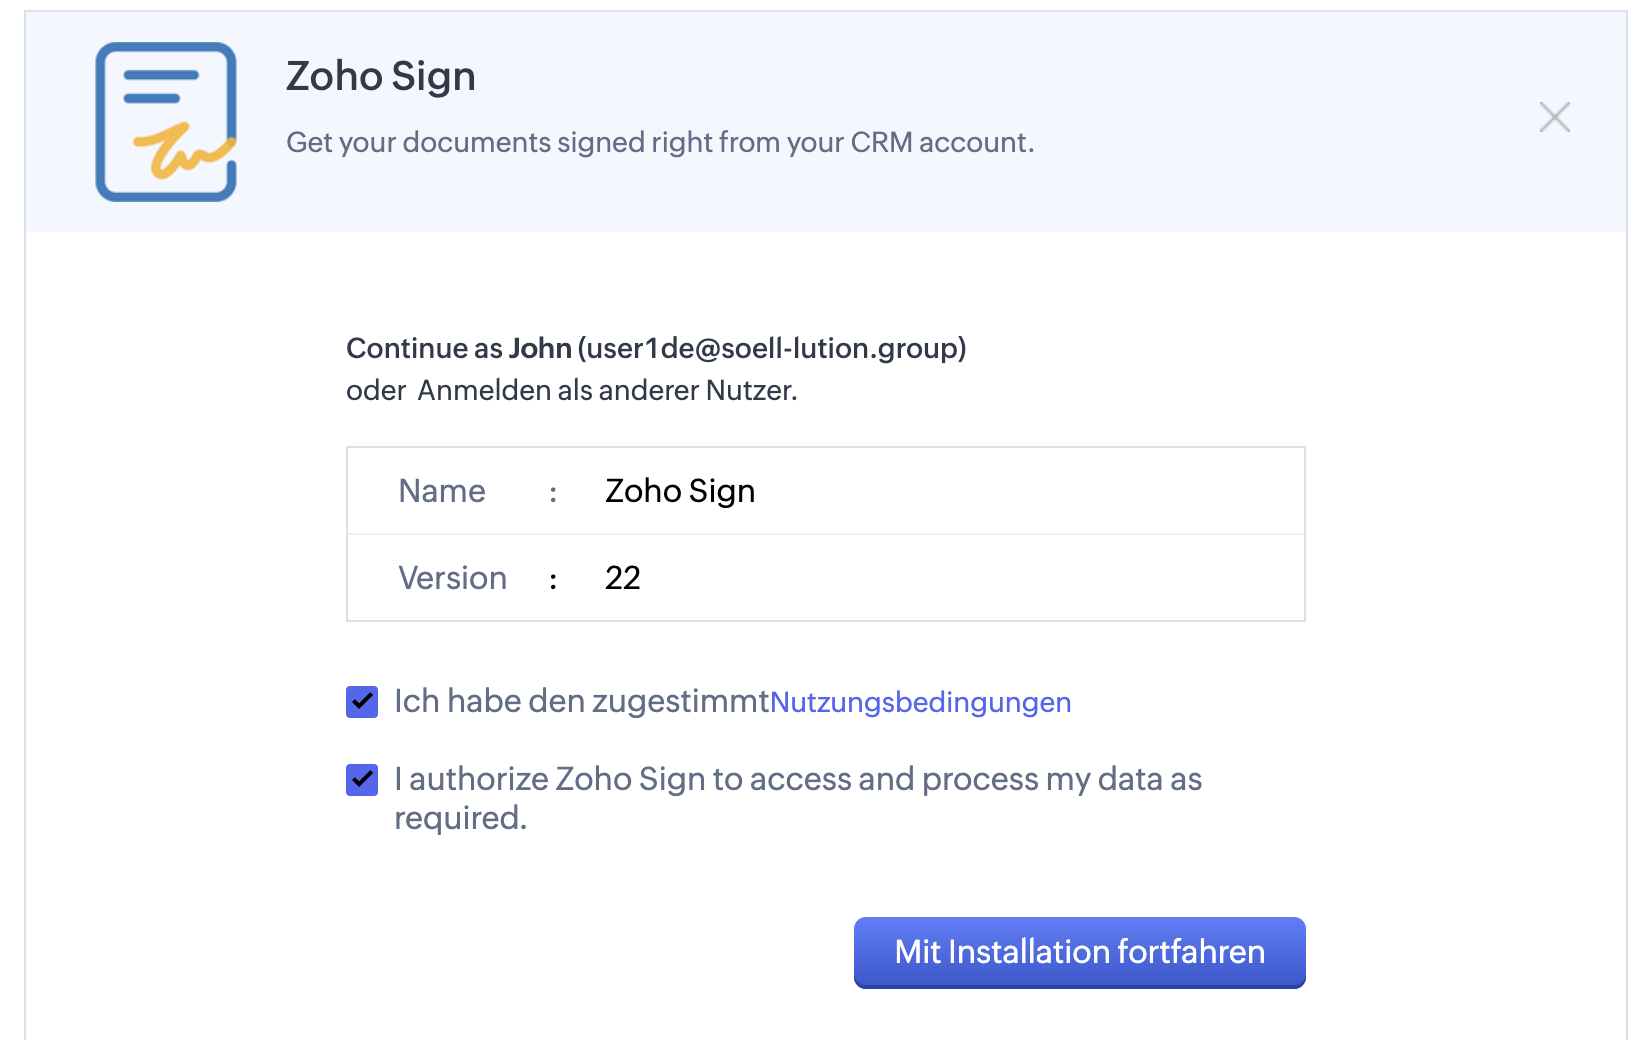The height and width of the screenshot is (1040, 1650).
Task: Click Mit Installation fortfahren button
Action: click(x=1079, y=952)
